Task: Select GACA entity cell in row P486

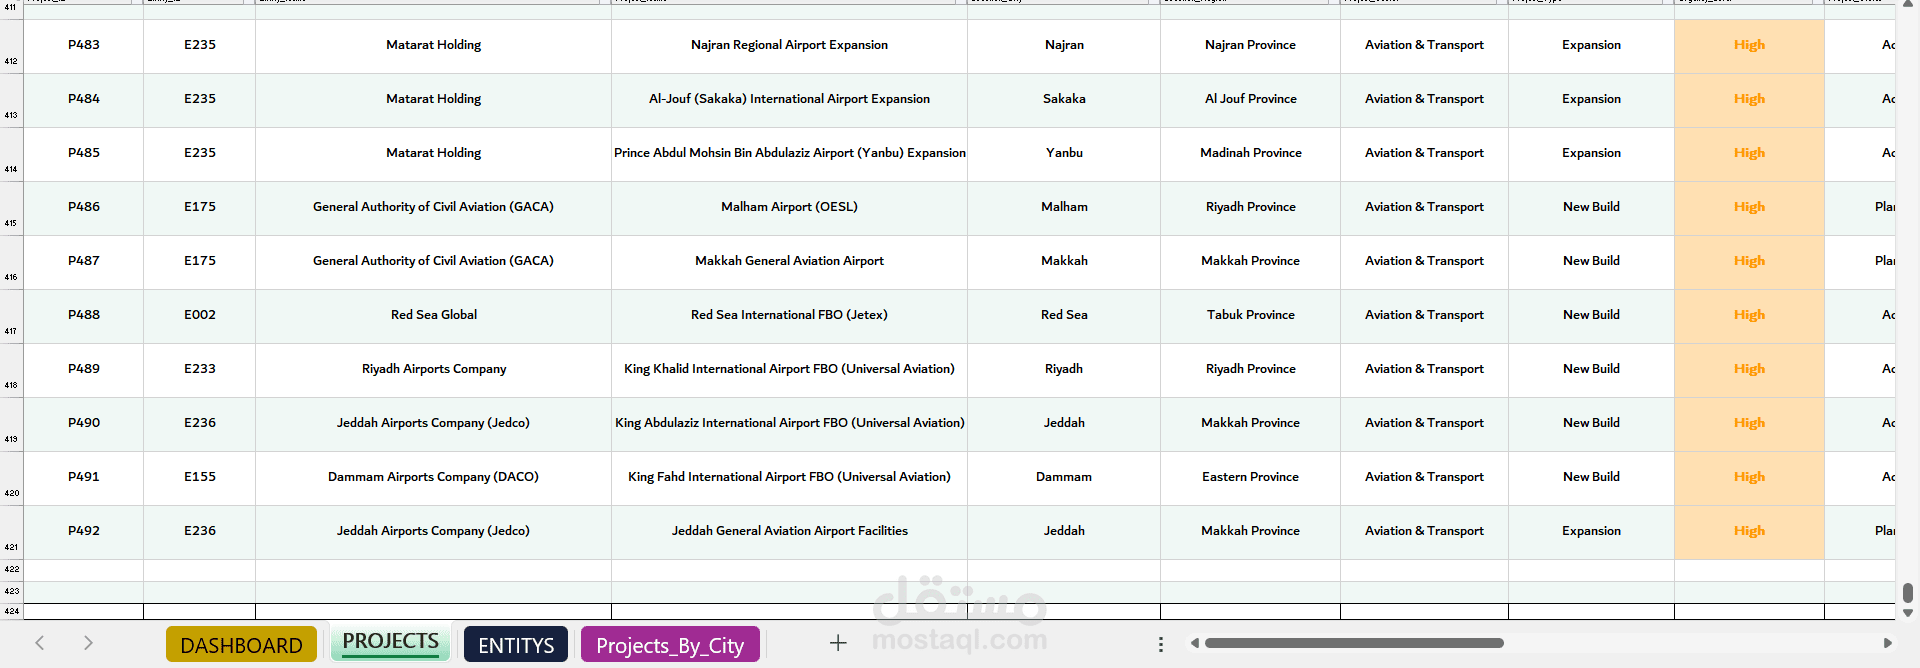Action: click(433, 208)
